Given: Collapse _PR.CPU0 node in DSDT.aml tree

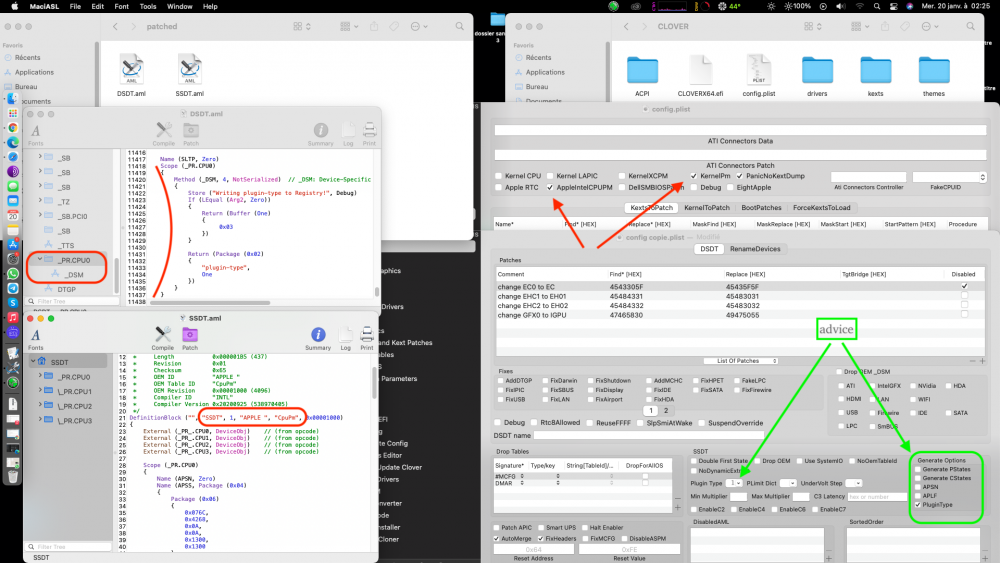Looking at the screenshot, I should coord(40,260).
